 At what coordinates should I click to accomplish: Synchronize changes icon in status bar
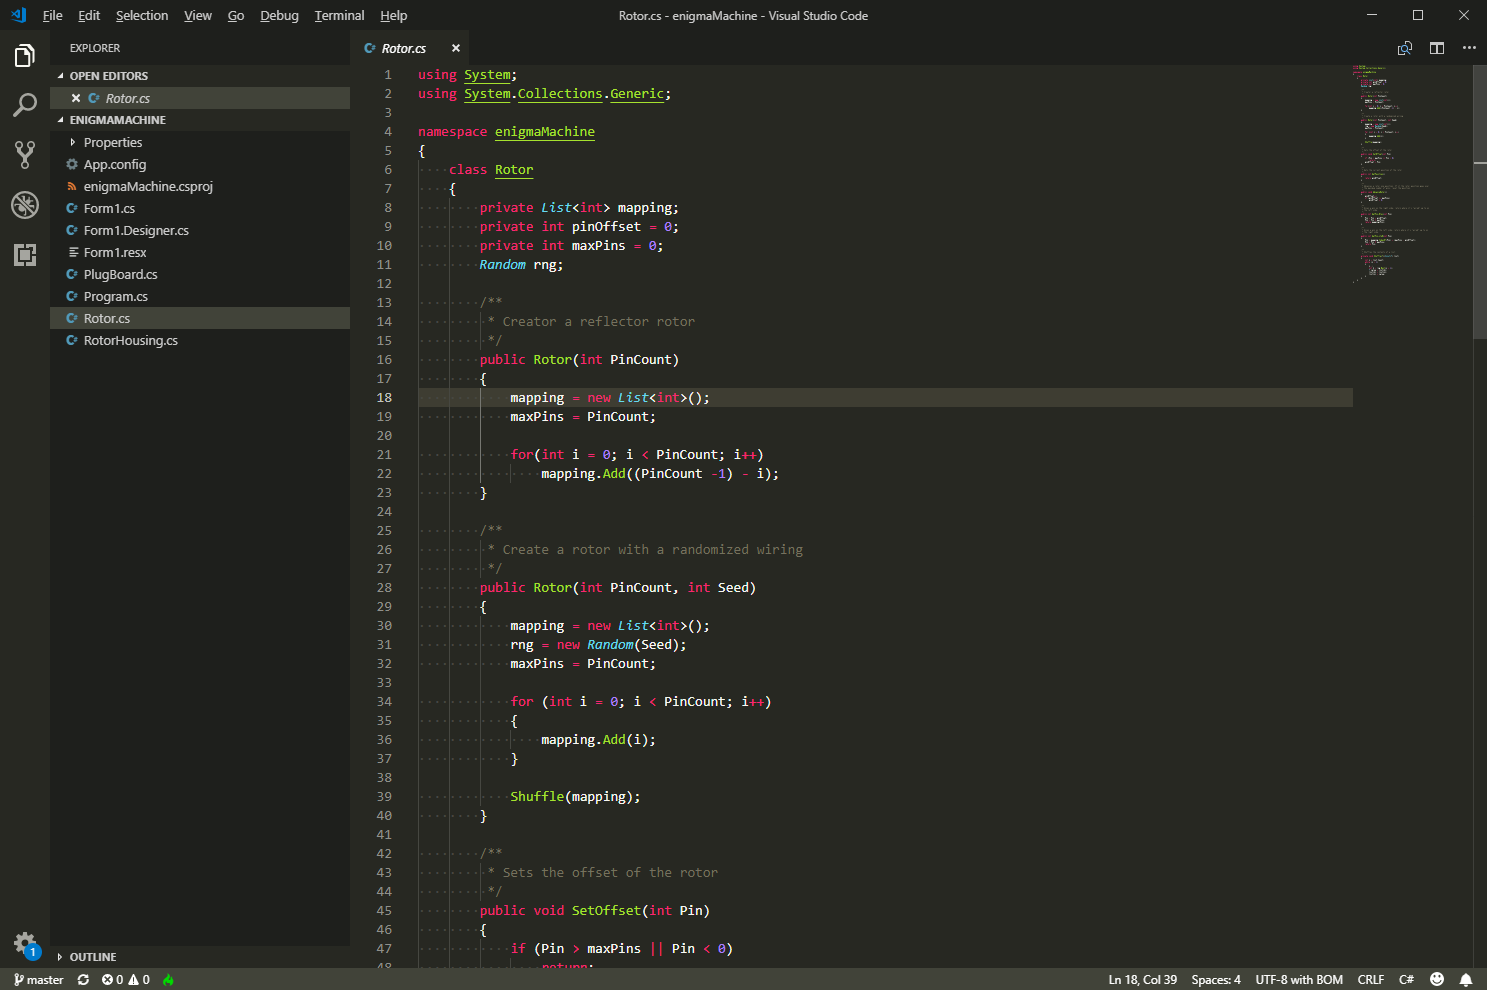pyautogui.click(x=83, y=980)
